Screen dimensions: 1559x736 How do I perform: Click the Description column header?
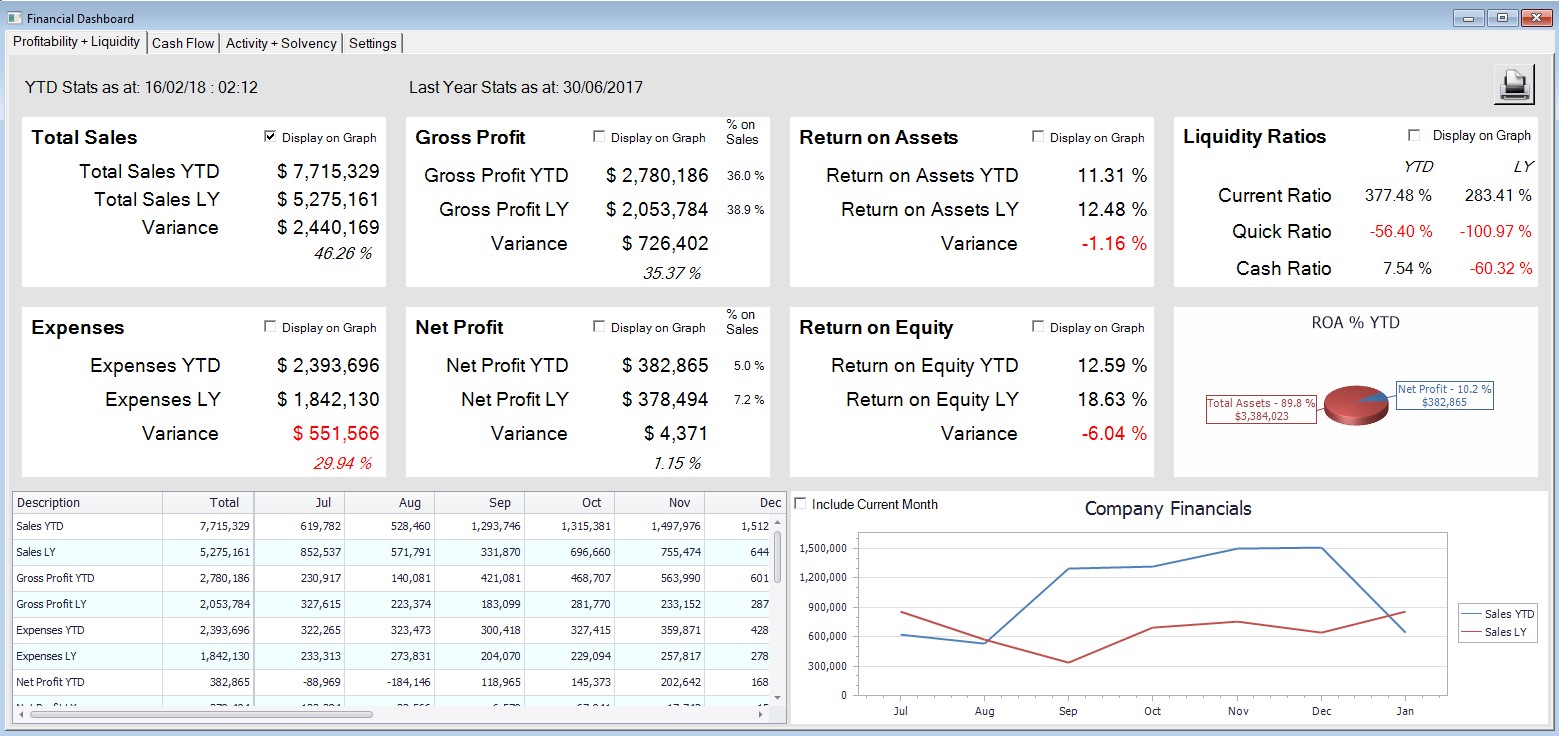[87, 503]
